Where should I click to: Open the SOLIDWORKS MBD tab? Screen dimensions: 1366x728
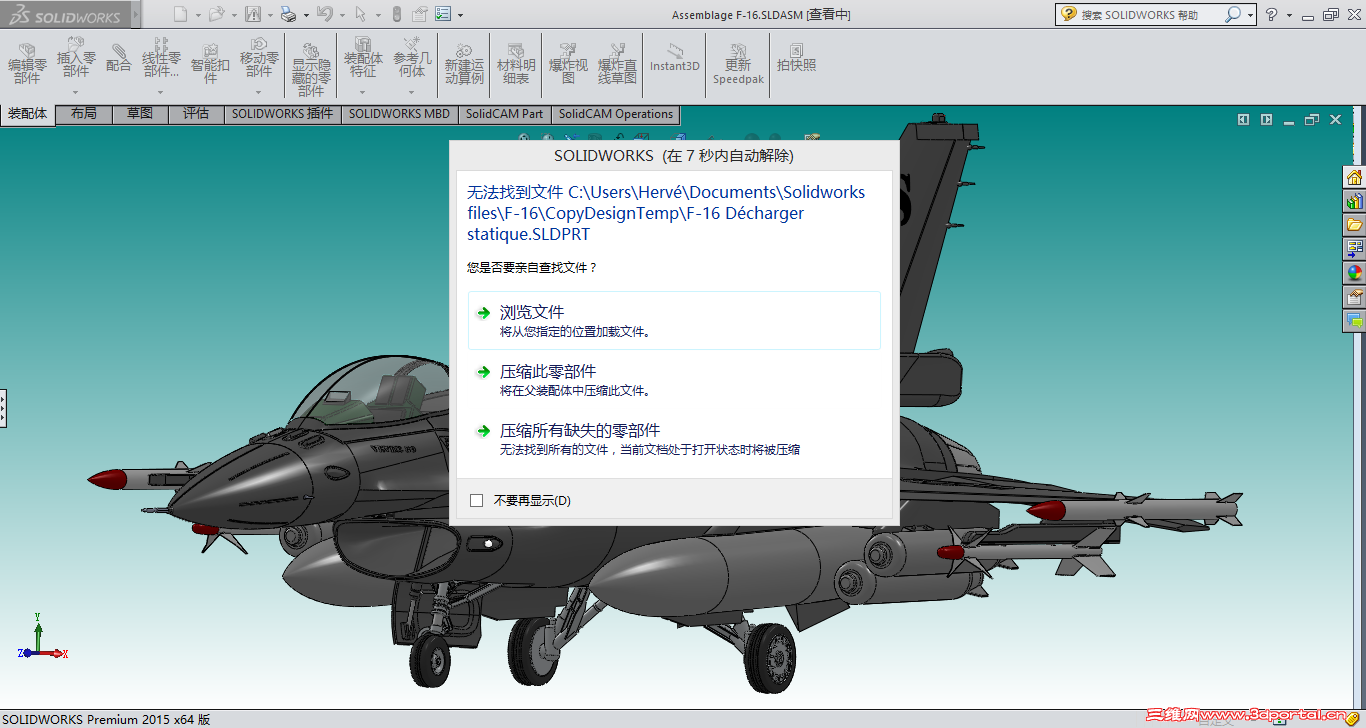tap(399, 114)
